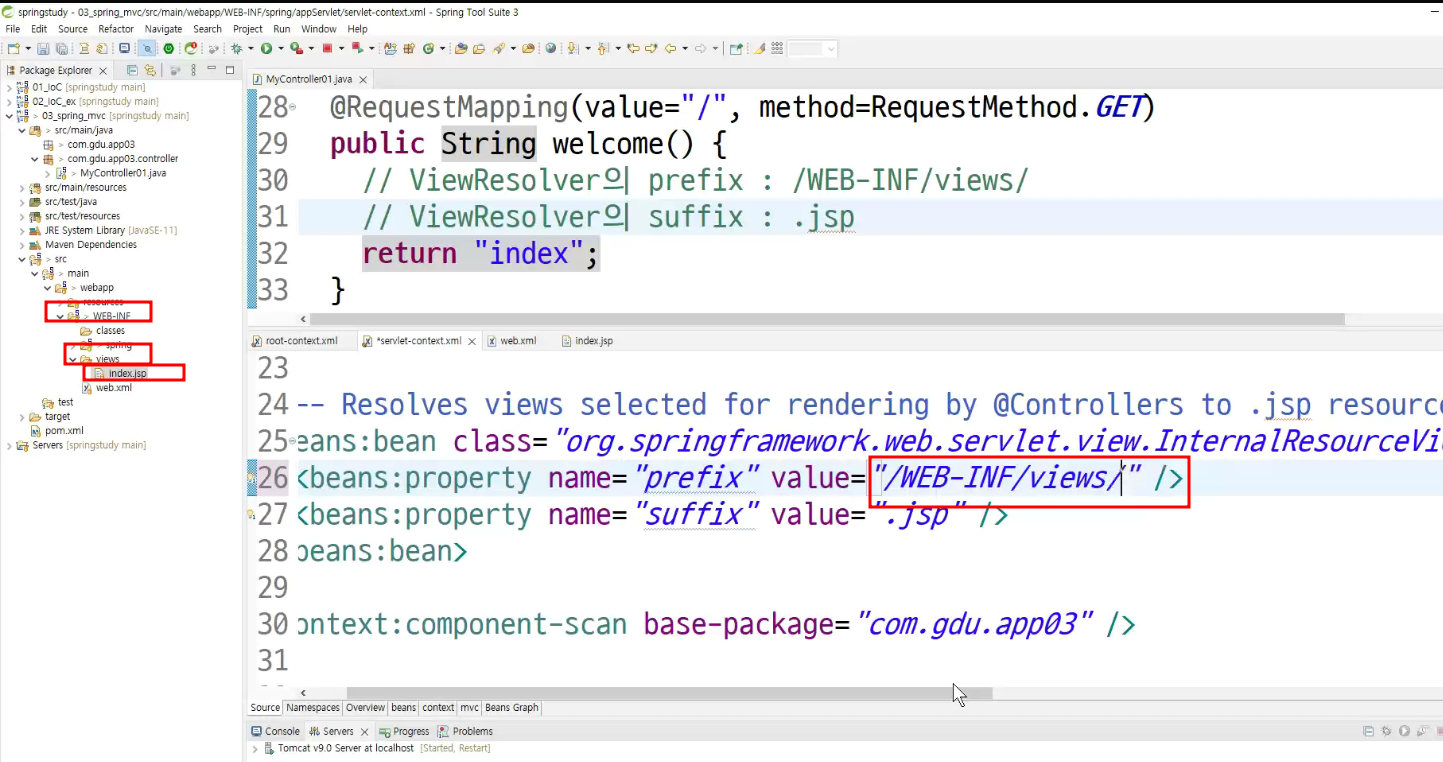Open dropdown arrow next to New icon

coord(28,48)
